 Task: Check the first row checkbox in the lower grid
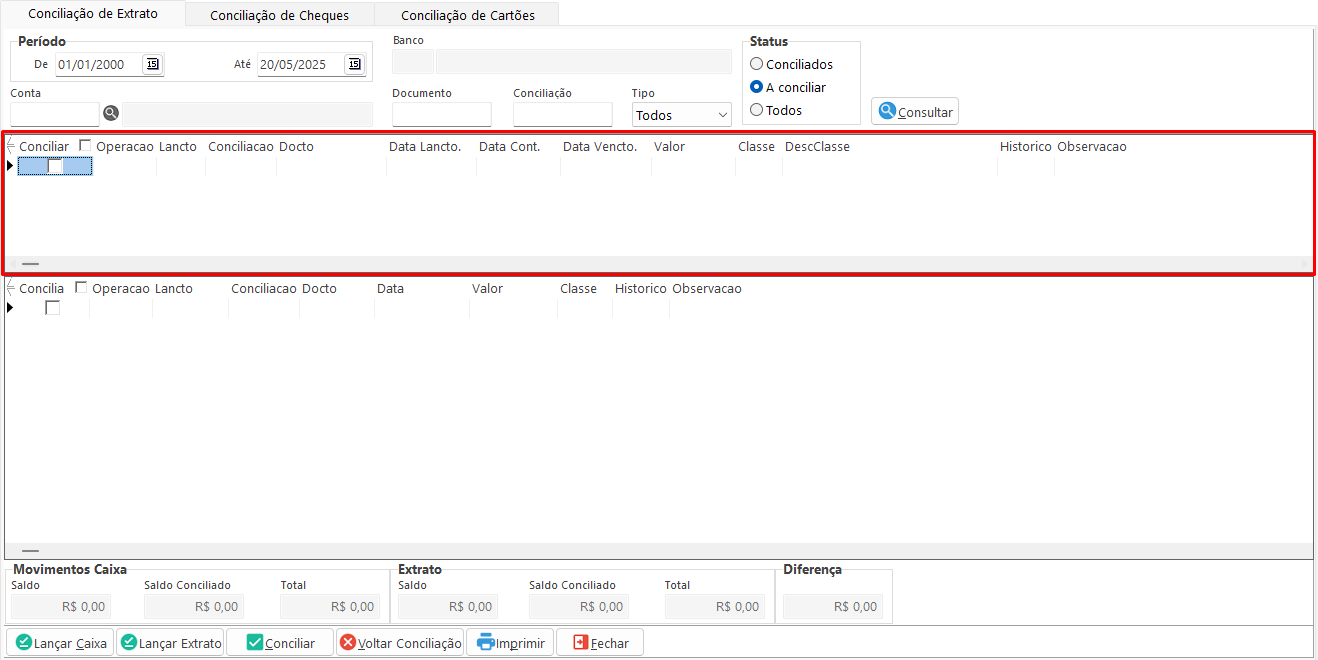click(x=53, y=308)
